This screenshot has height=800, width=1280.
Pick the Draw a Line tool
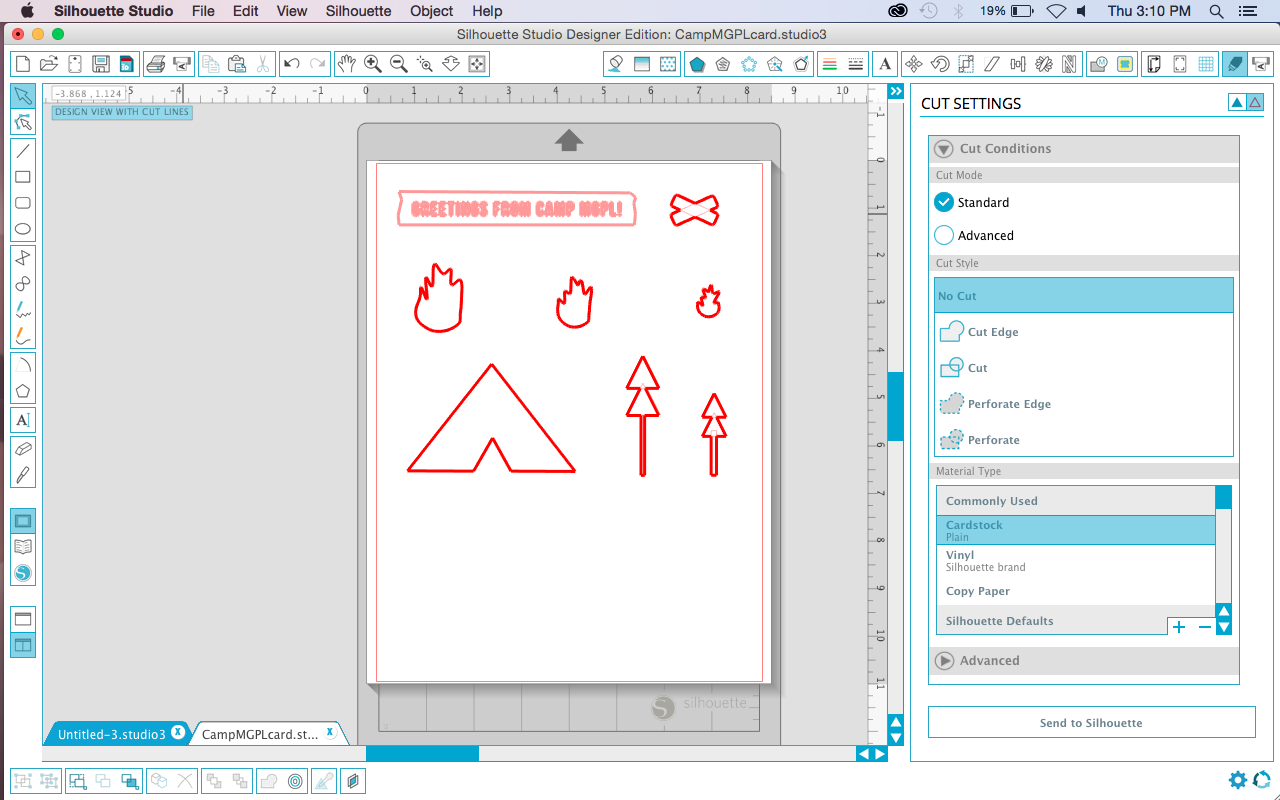tap(23, 151)
